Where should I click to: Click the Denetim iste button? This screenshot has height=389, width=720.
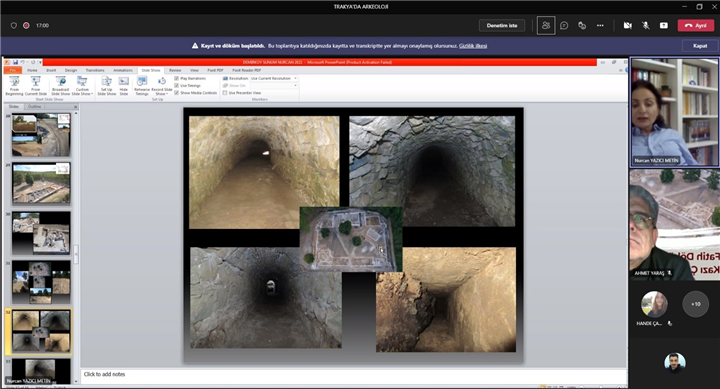502,26
